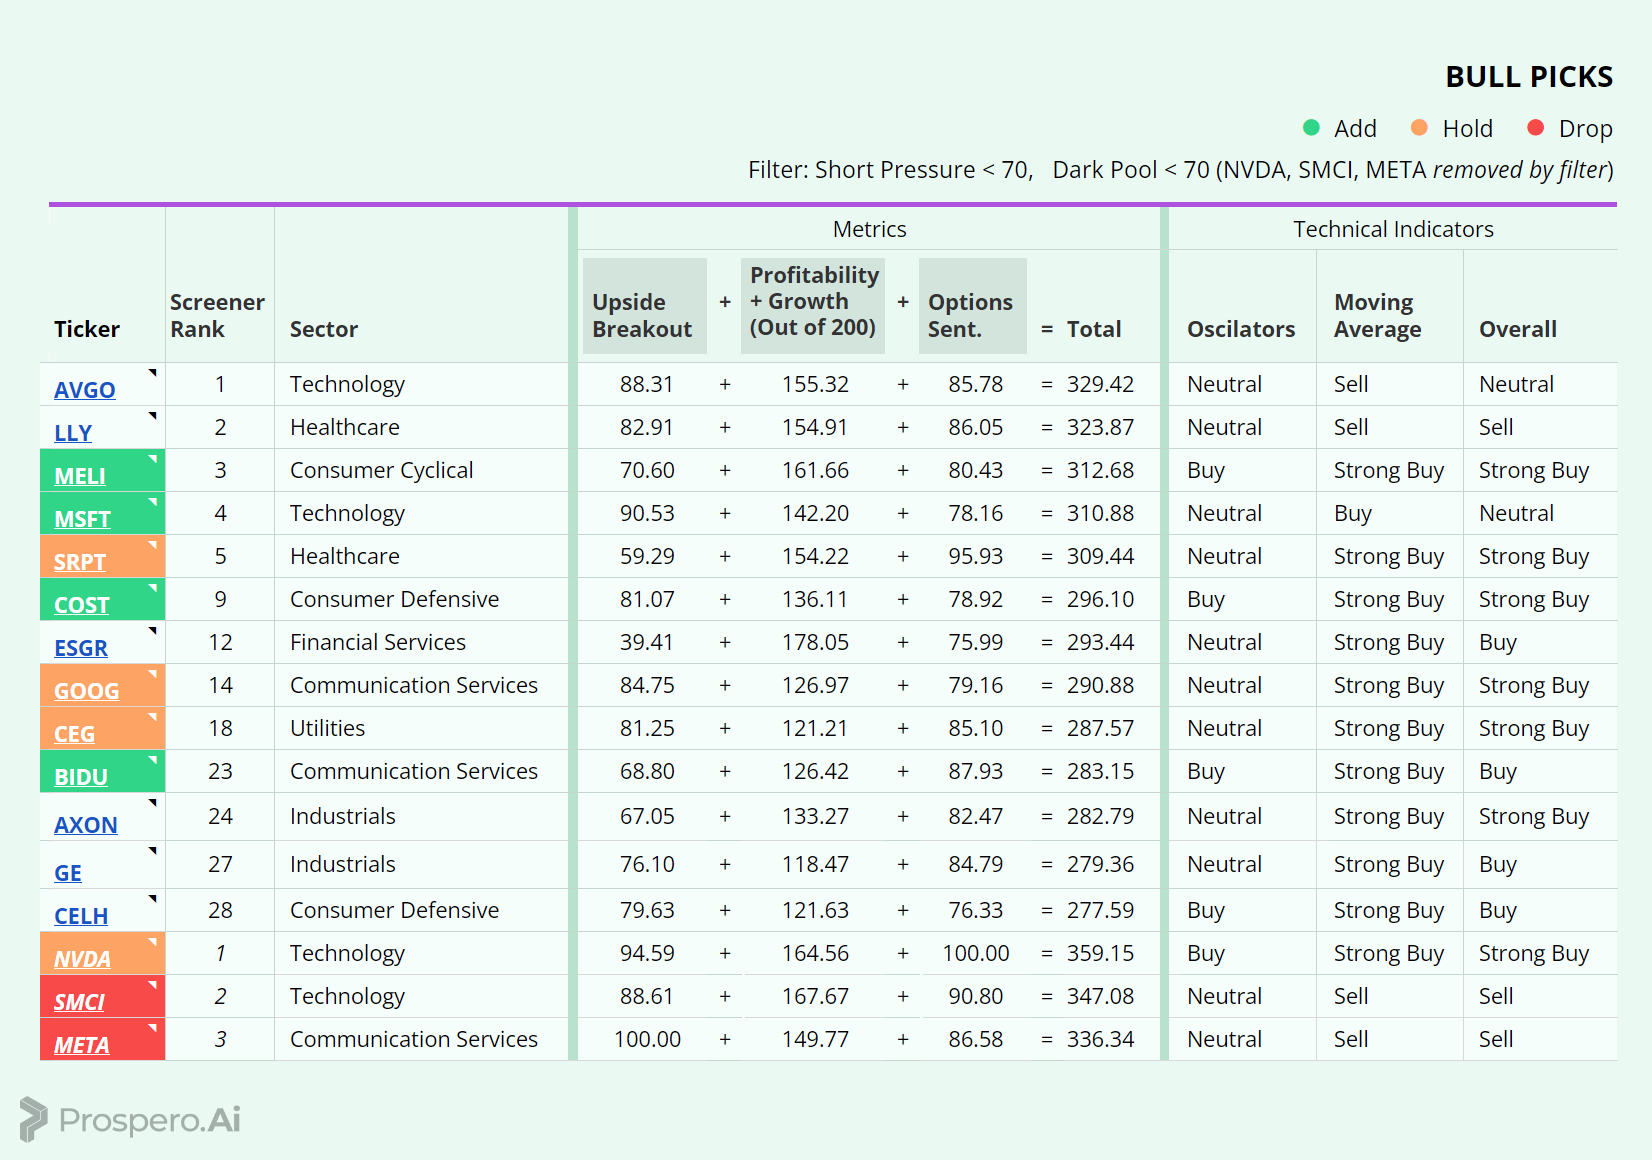Open the LLY ticker link
This screenshot has width=1652, height=1160.
tap(73, 433)
